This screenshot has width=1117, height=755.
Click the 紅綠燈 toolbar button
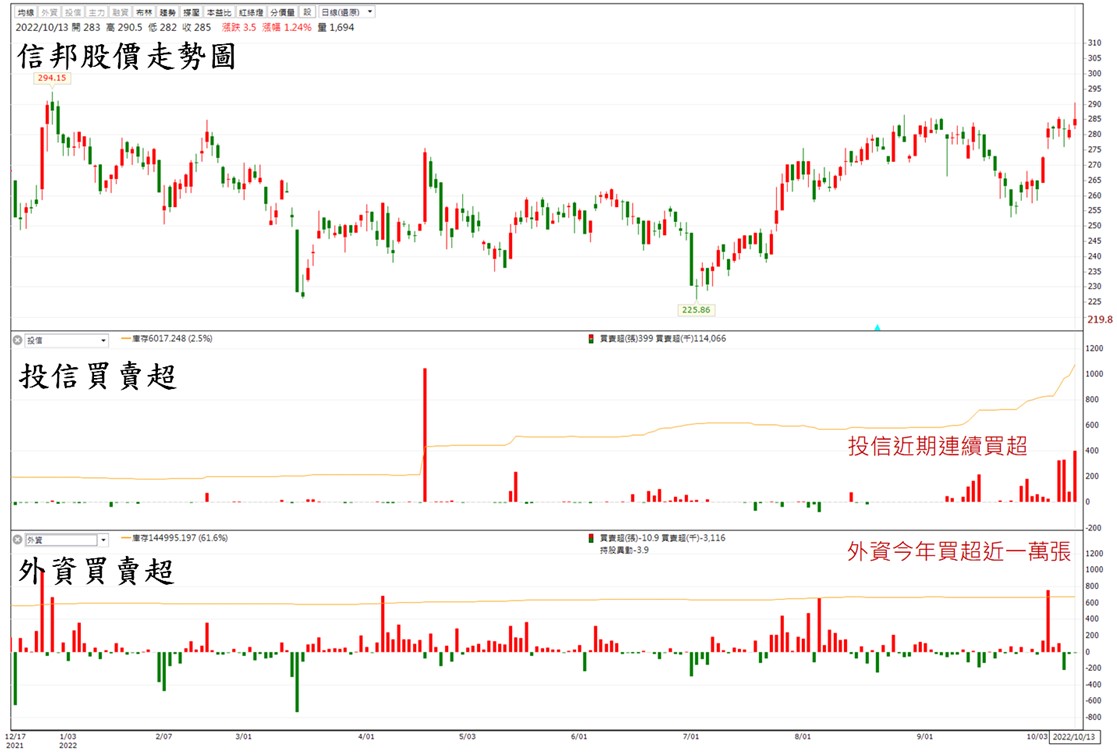(251, 12)
